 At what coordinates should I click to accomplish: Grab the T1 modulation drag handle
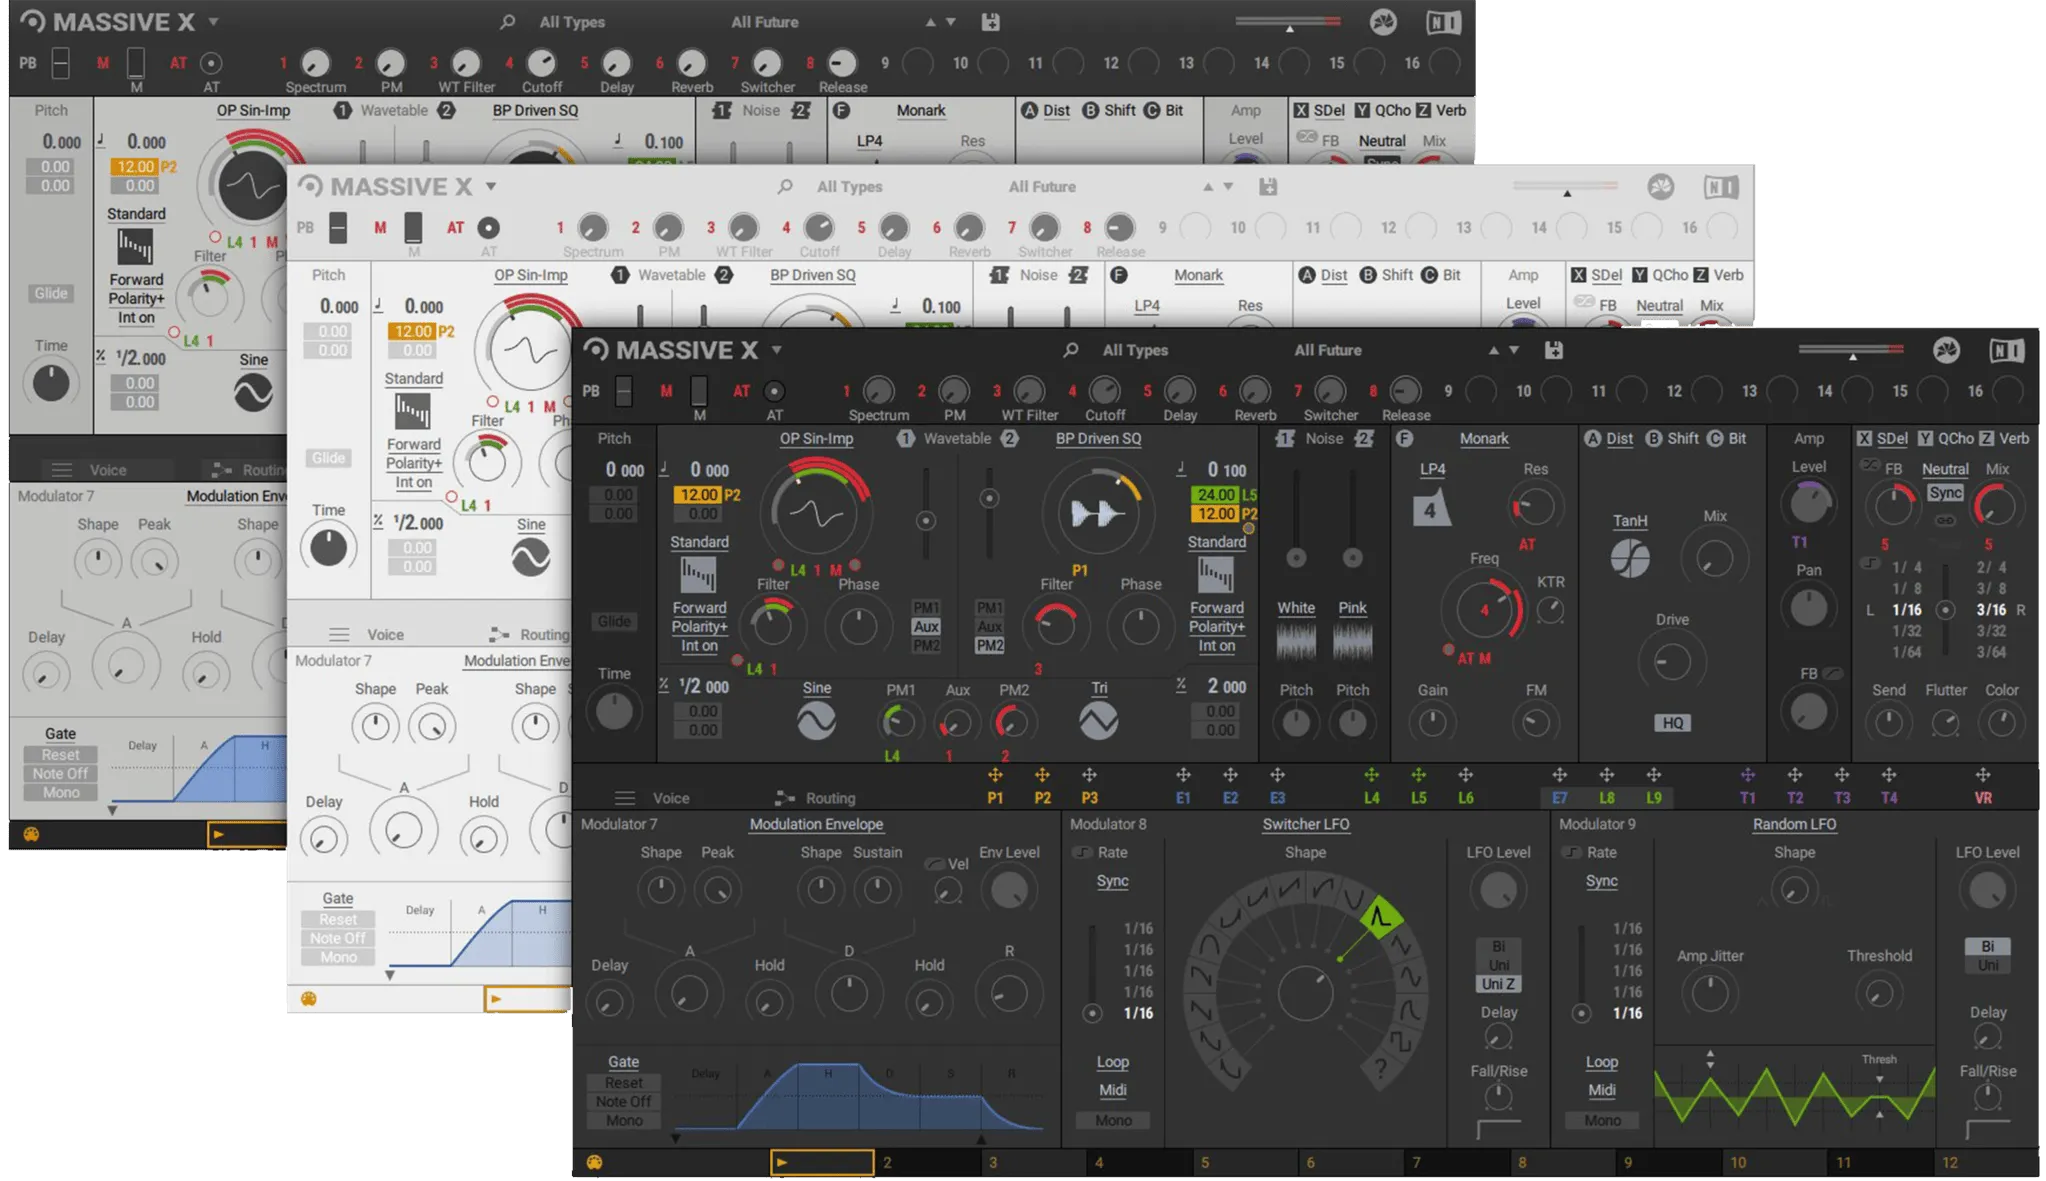1747,775
